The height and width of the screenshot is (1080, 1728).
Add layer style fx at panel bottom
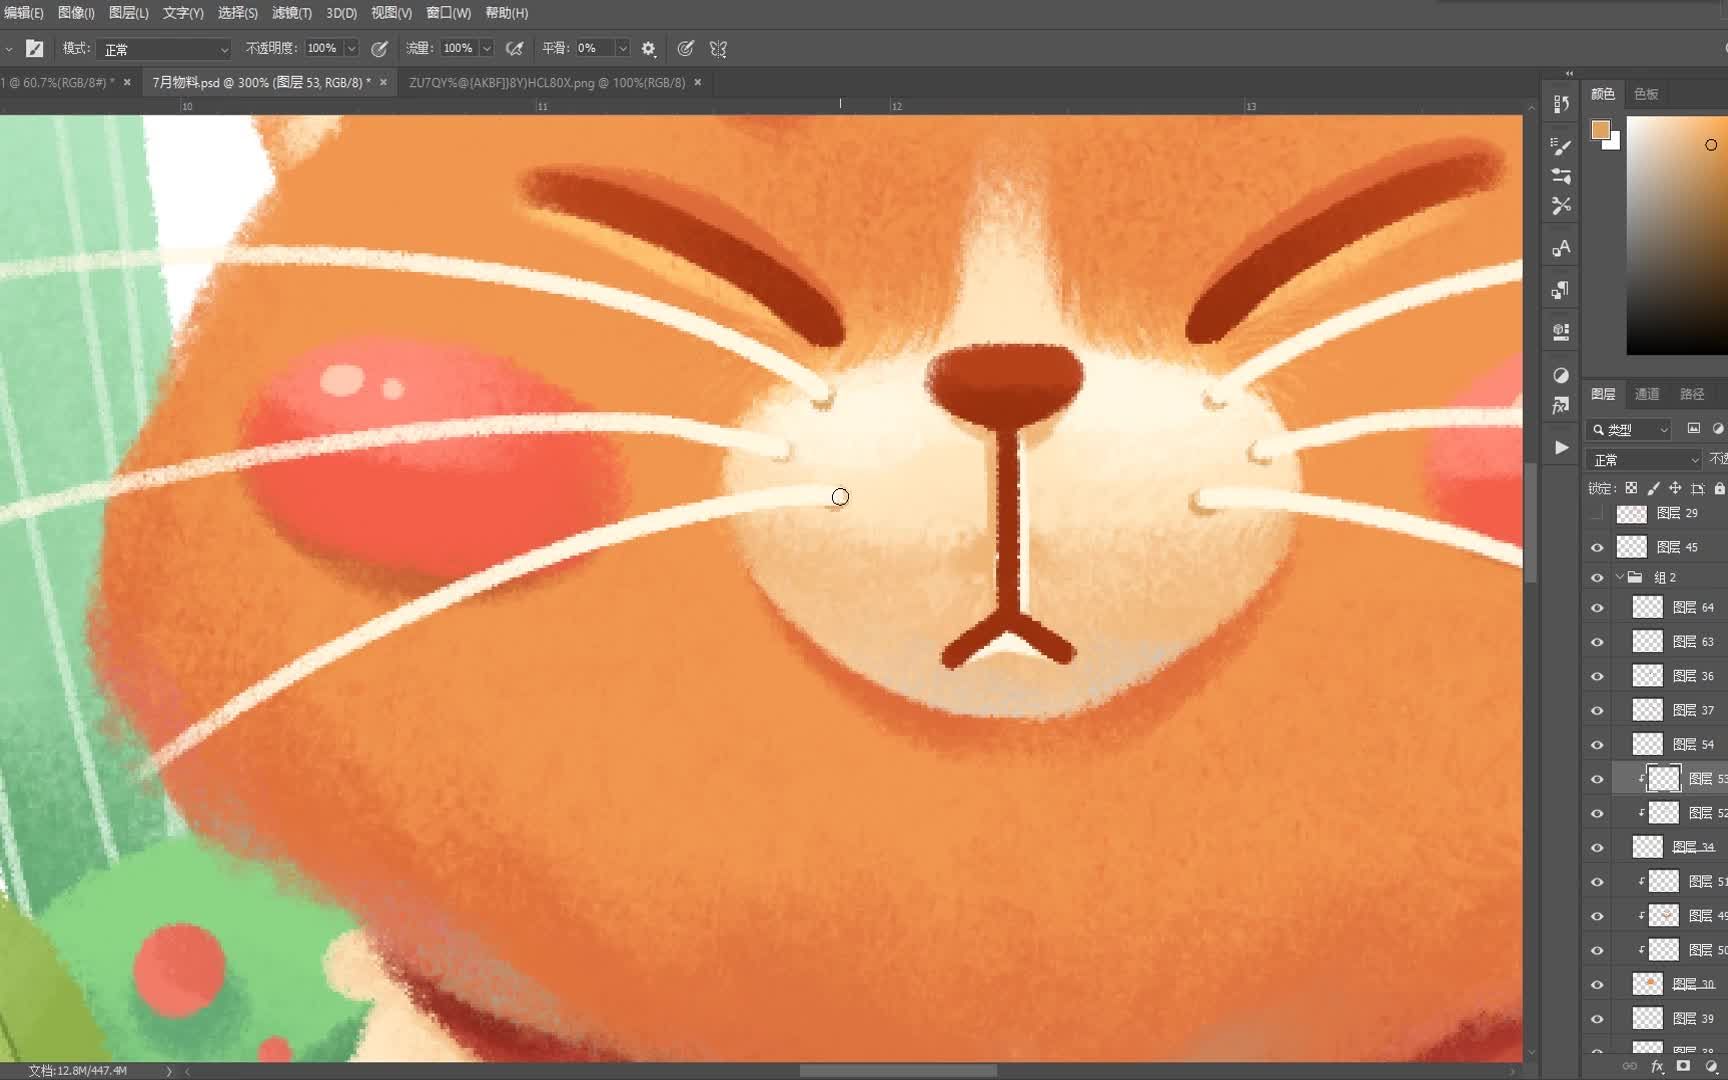1657,1067
